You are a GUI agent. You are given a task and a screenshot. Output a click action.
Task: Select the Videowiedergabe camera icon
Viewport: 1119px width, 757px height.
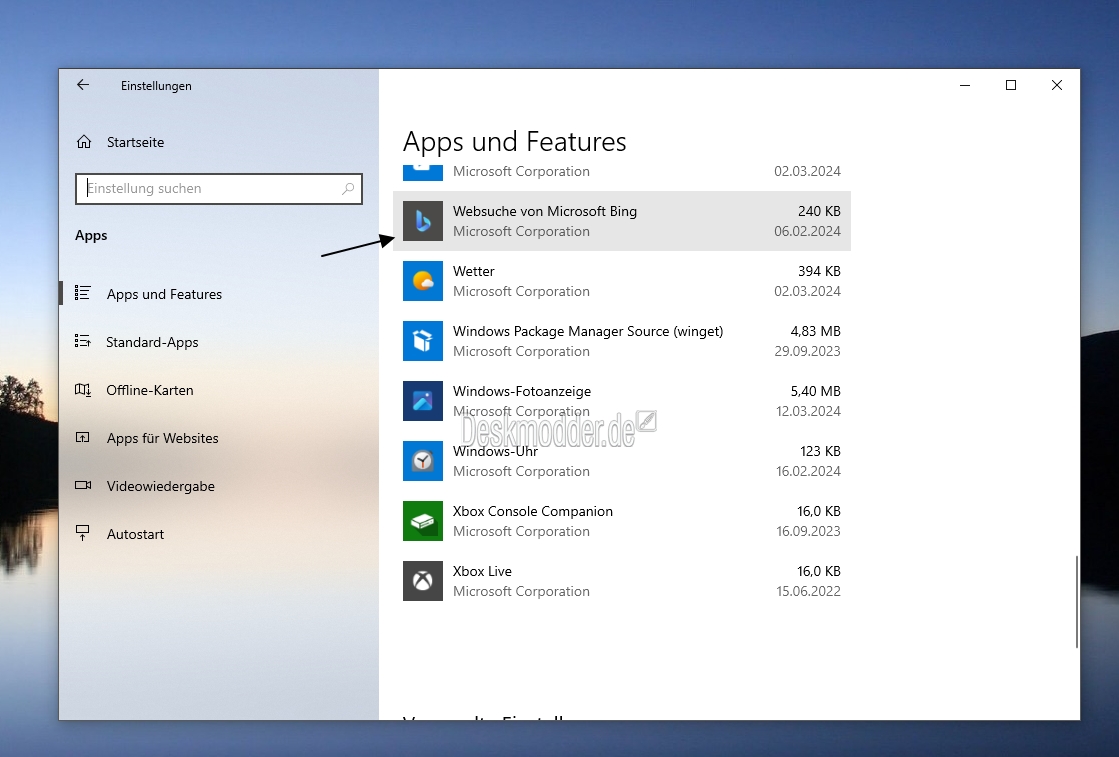click(x=83, y=485)
